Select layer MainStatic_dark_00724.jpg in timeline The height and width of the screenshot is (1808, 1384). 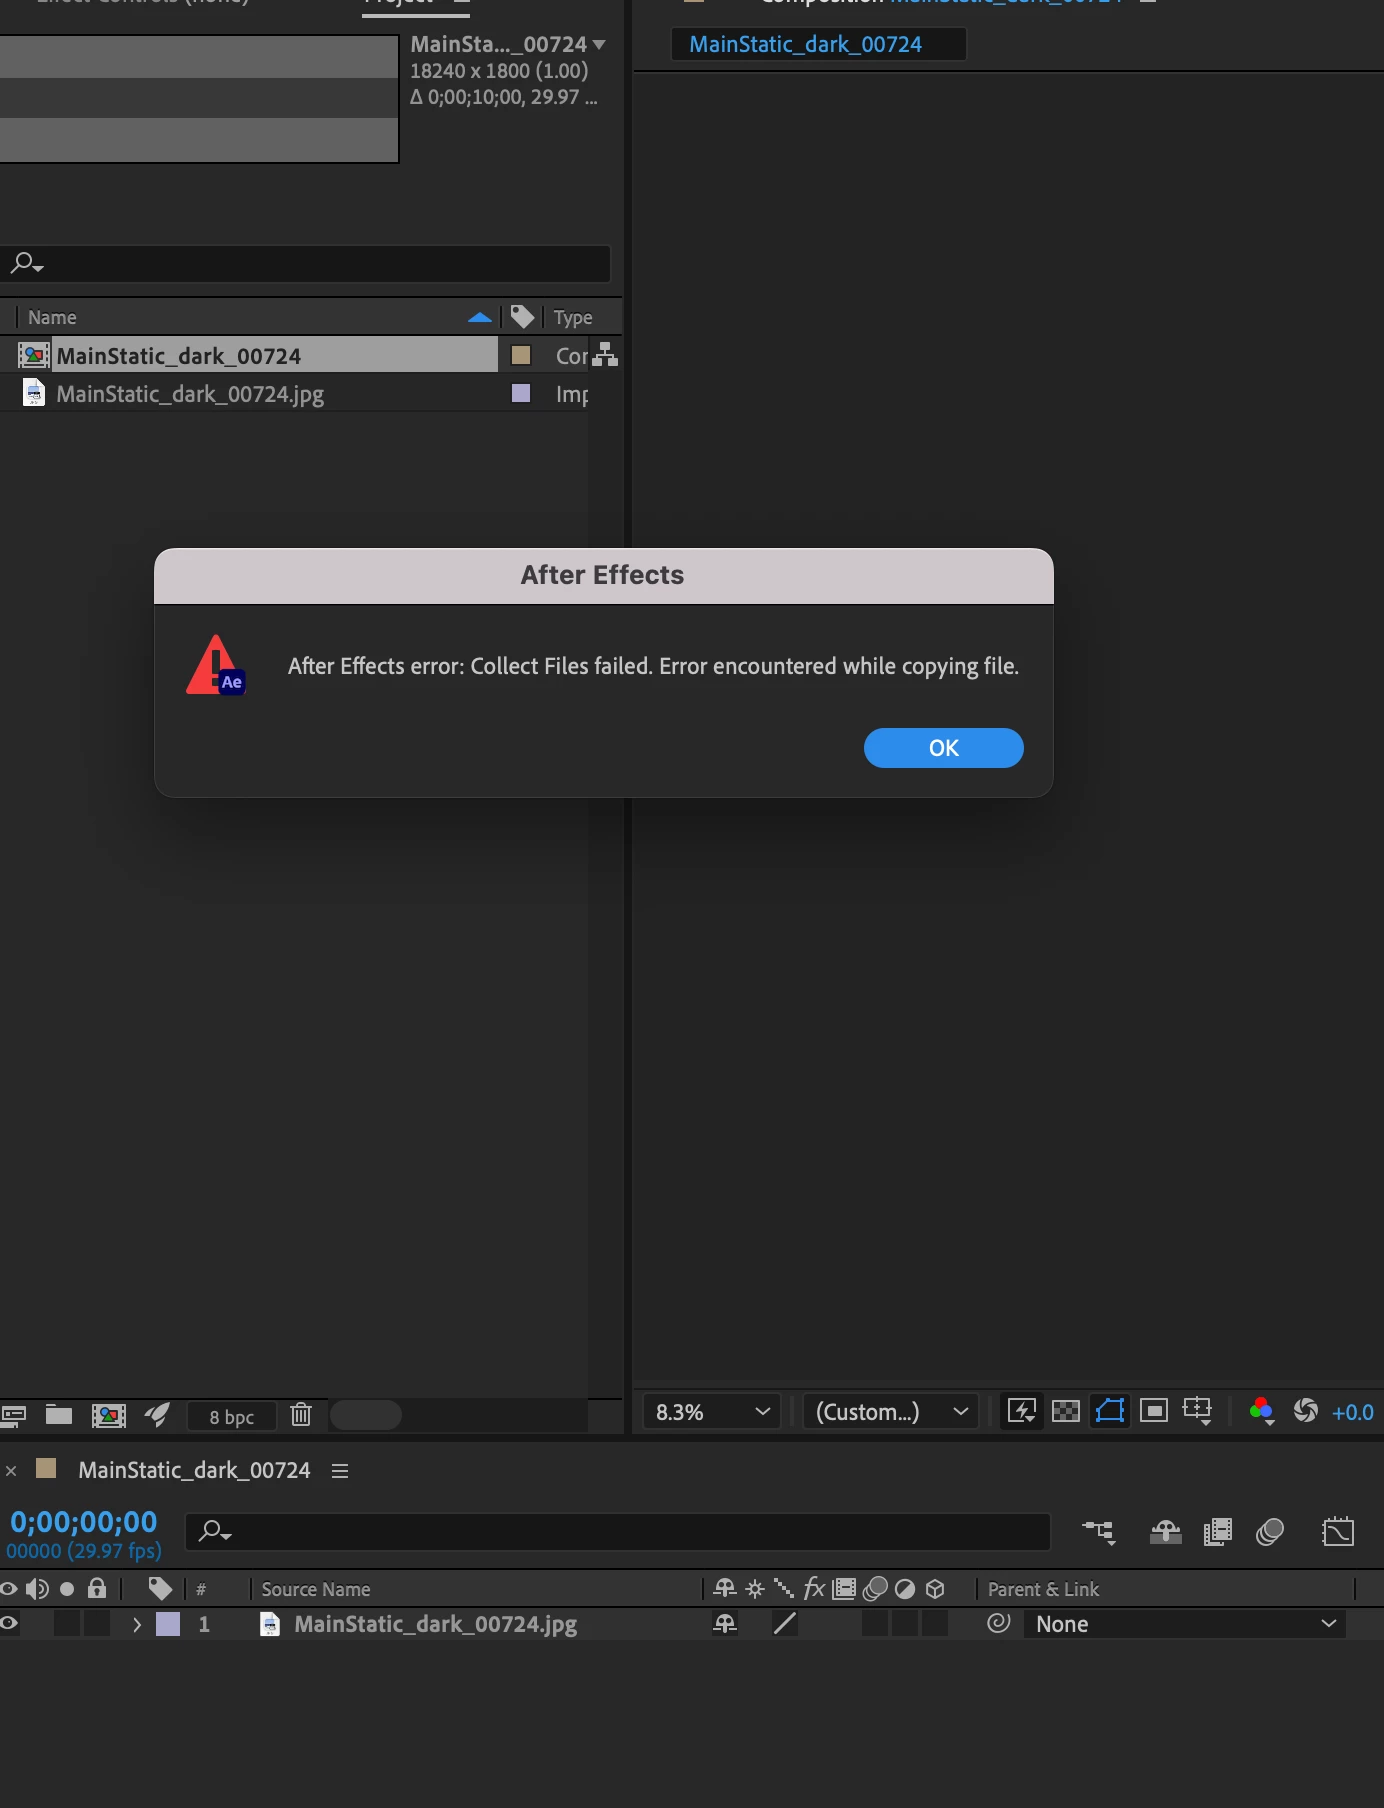(435, 1624)
